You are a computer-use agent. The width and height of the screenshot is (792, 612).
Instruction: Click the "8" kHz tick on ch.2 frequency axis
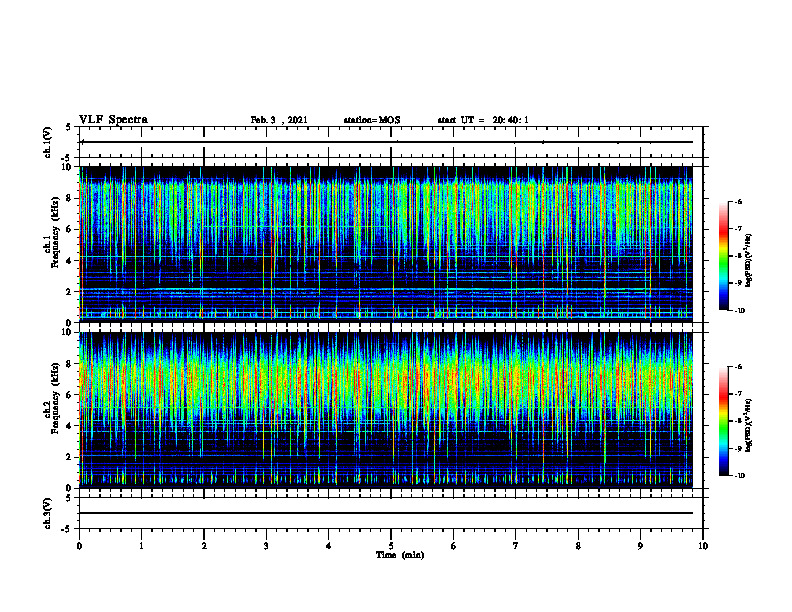[x=69, y=364]
